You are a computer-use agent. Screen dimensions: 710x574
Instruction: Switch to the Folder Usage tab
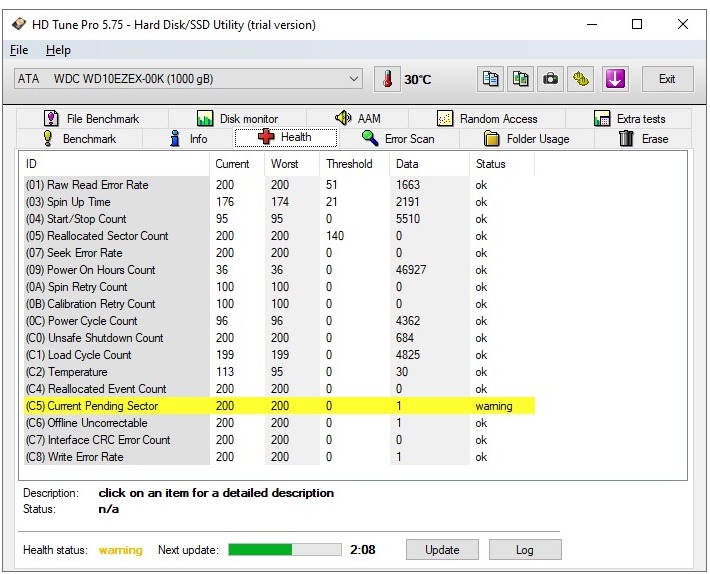coord(527,139)
